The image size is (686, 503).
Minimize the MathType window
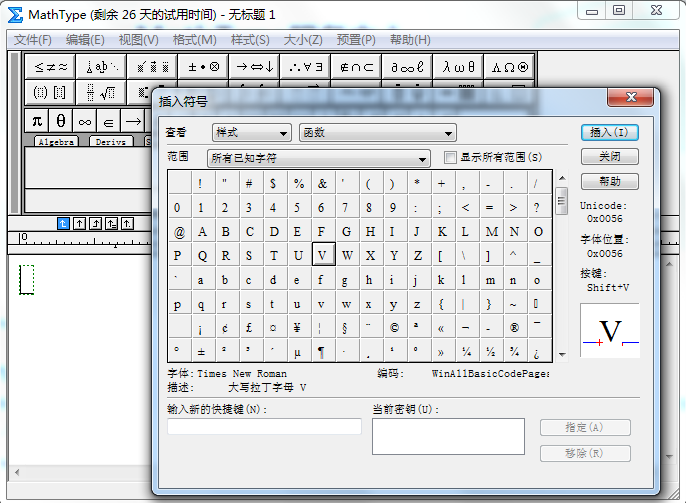[592, 11]
